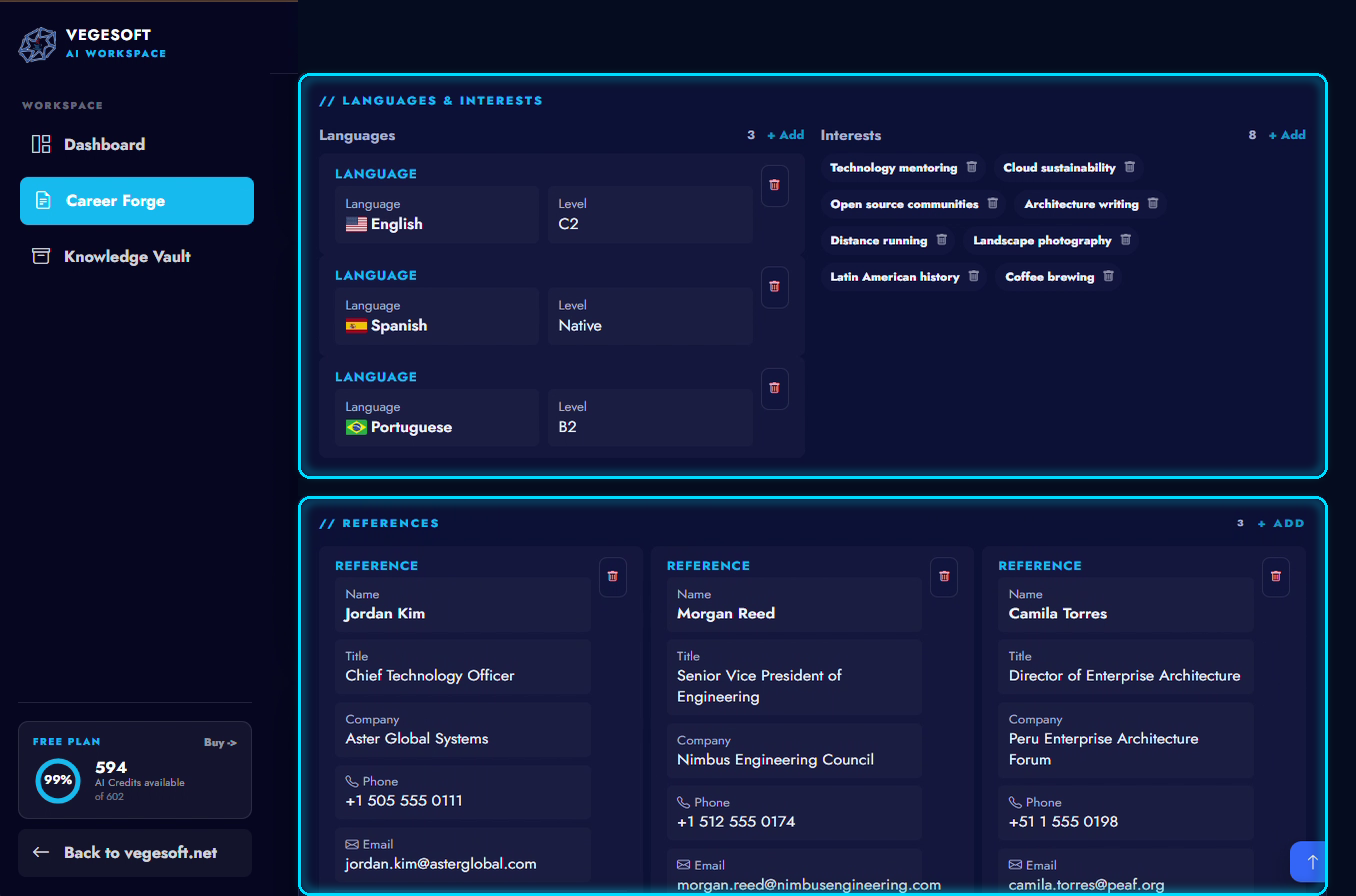
Task: Delete the Camila Torres reference
Action: pos(1276,577)
